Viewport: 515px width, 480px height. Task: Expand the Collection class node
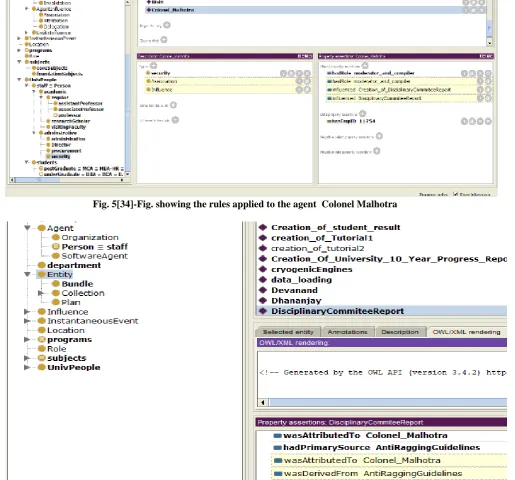(41, 293)
